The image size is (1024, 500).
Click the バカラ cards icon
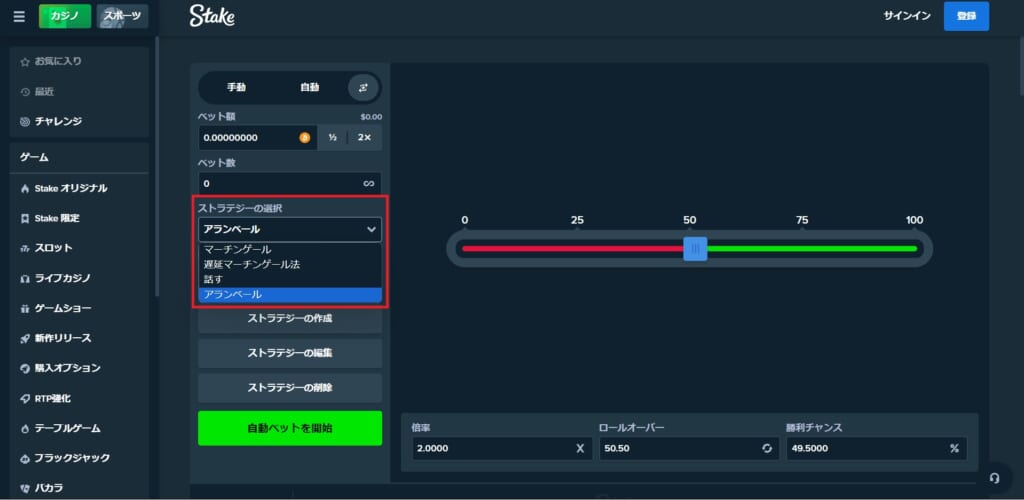(x=25, y=488)
